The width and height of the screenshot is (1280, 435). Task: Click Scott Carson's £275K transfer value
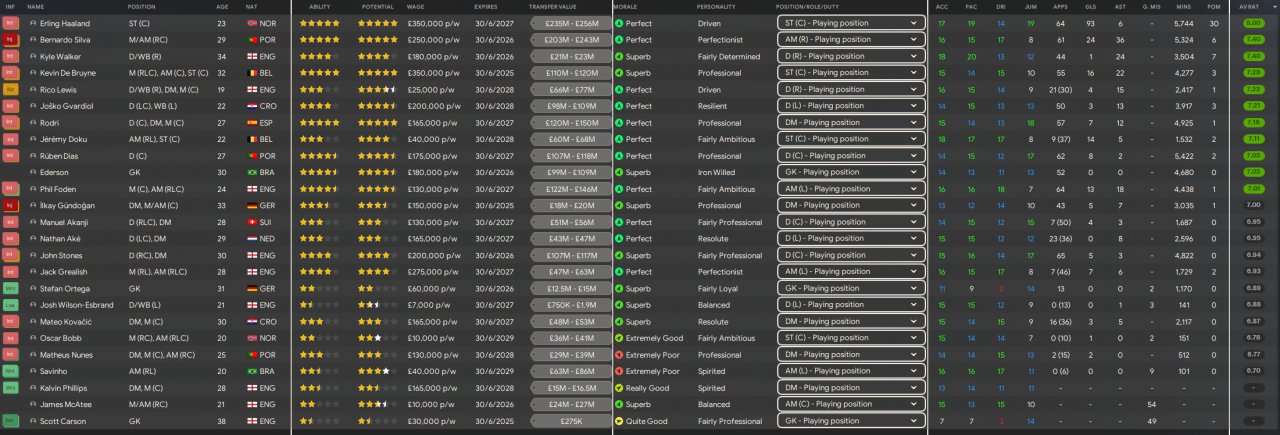[572, 421]
